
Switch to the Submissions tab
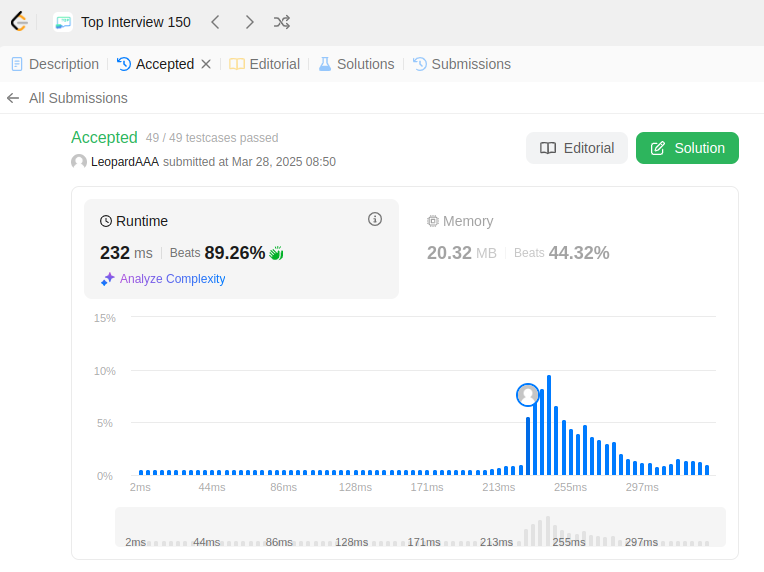462,64
